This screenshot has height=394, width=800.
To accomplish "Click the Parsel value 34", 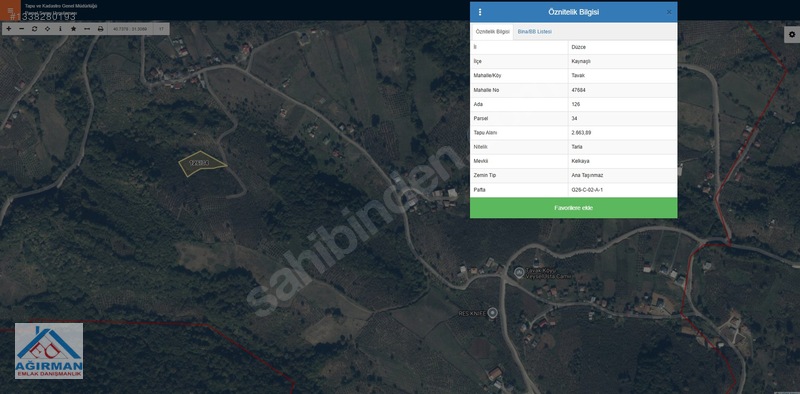I will tap(622, 118).
